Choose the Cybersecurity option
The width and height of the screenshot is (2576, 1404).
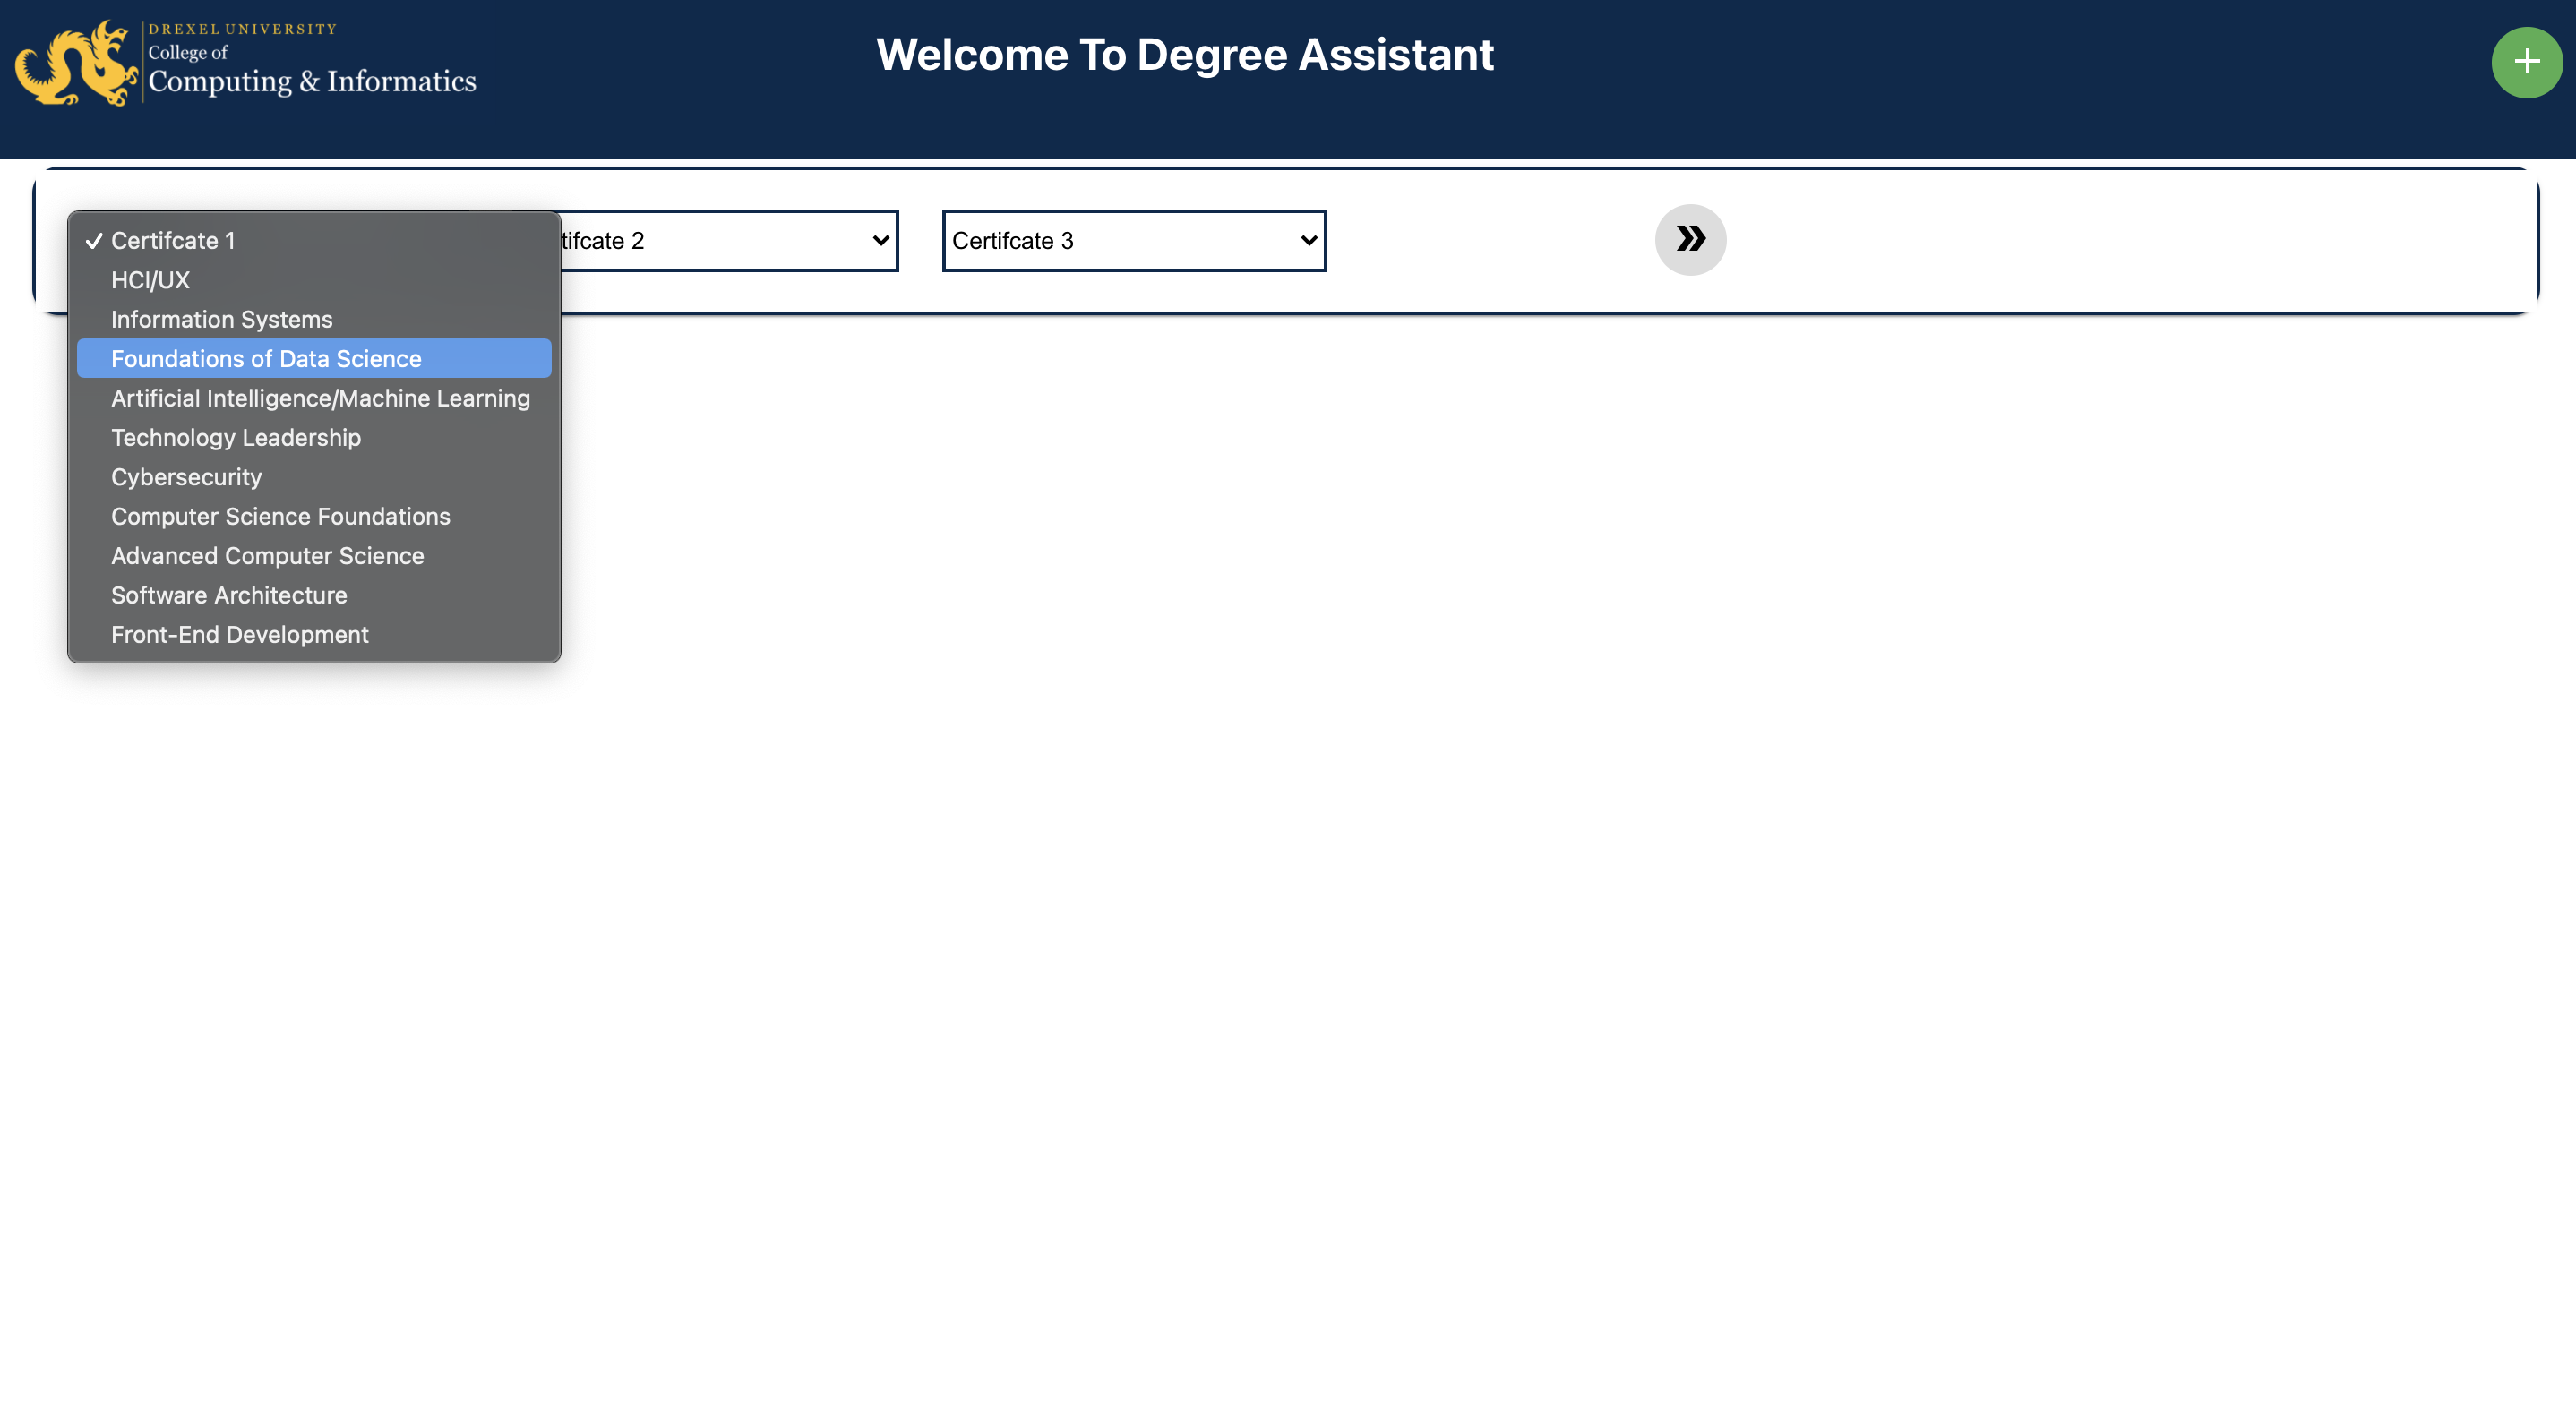pyautogui.click(x=186, y=477)
